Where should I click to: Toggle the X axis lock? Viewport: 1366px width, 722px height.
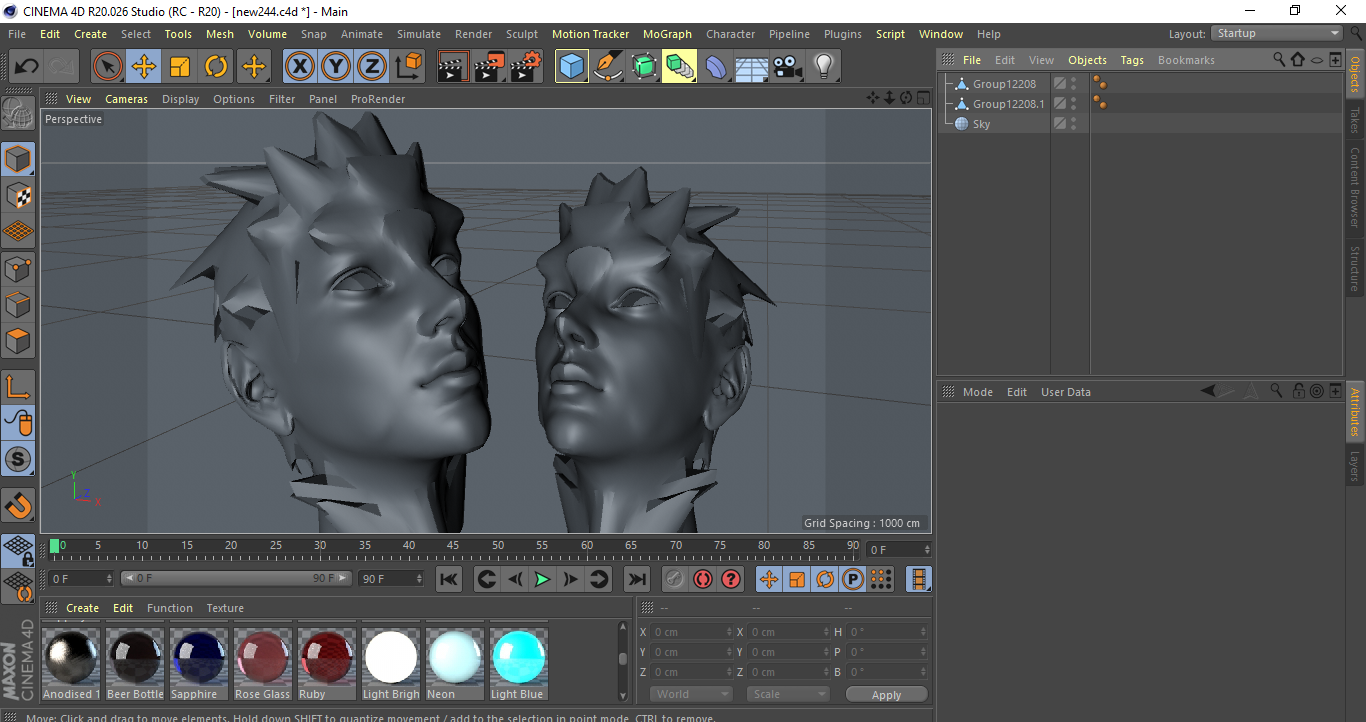(x=299, y=67)
